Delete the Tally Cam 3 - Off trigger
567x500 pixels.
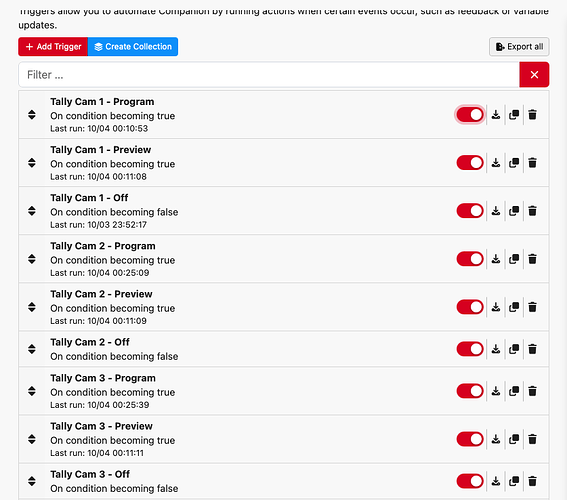coord(532,481)
